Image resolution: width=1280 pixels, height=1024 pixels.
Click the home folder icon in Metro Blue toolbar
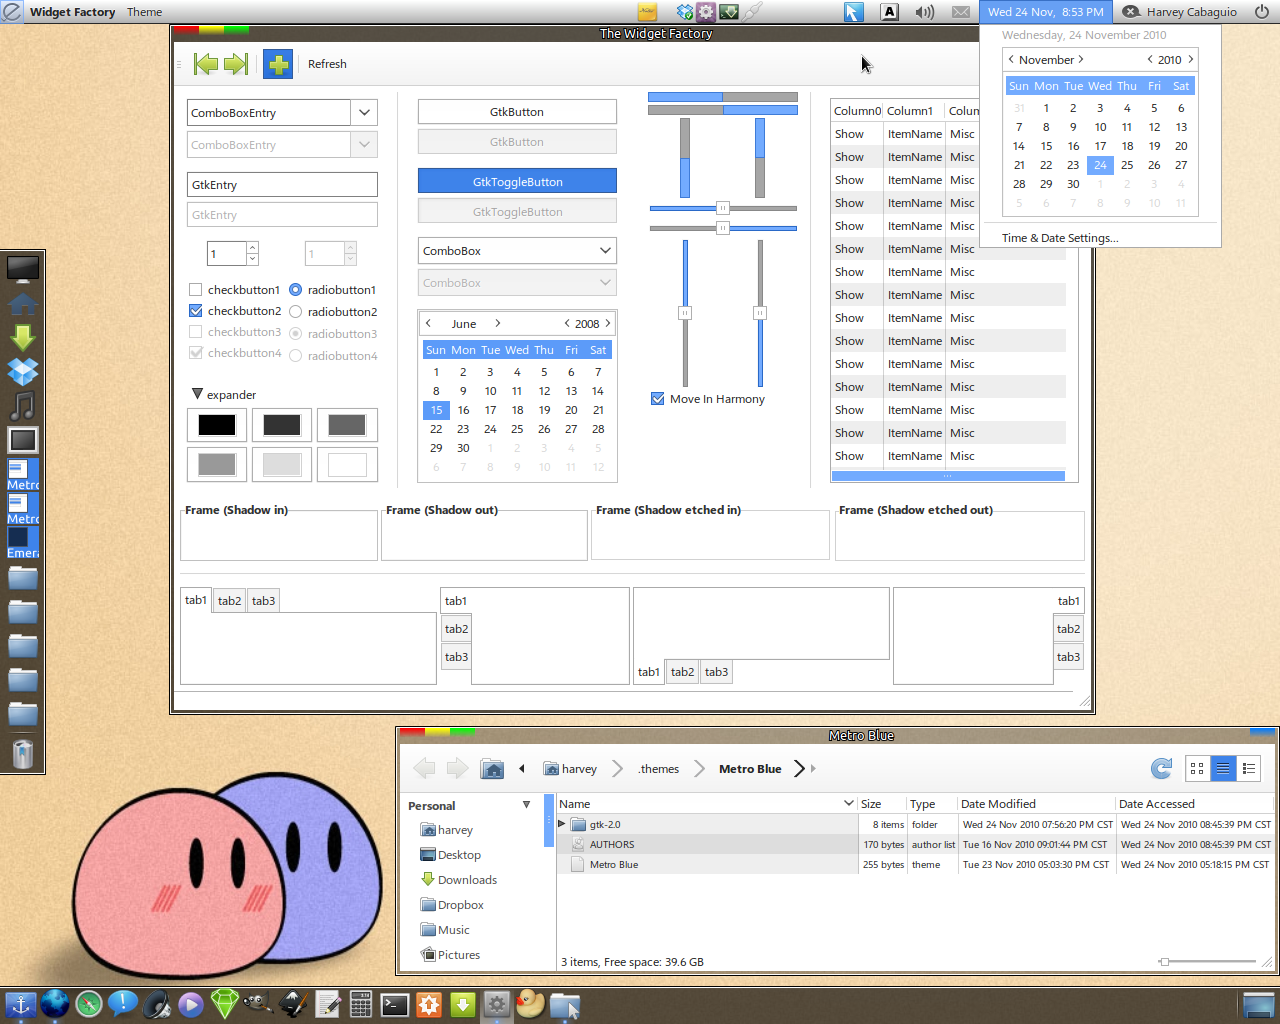pos(492,768)
